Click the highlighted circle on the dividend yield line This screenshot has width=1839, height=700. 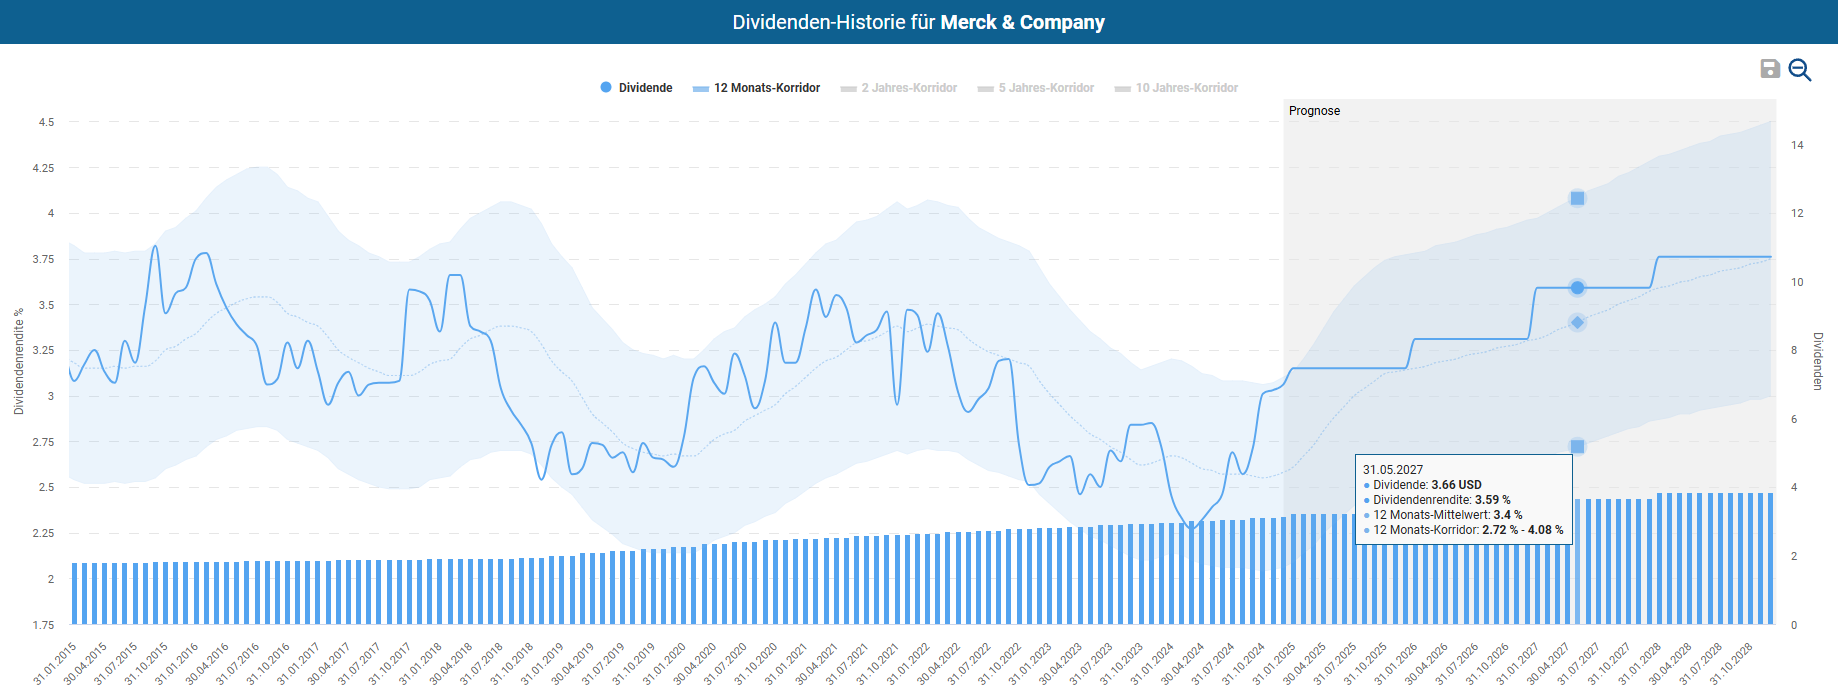tap(1577, 288)
